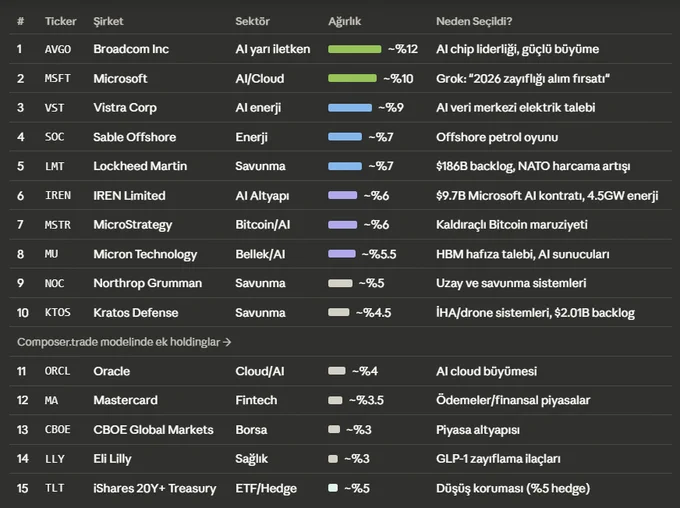Select the Lockheed Martin company name
The width and height of the screenshot is (680, 508).
point(140,166)
